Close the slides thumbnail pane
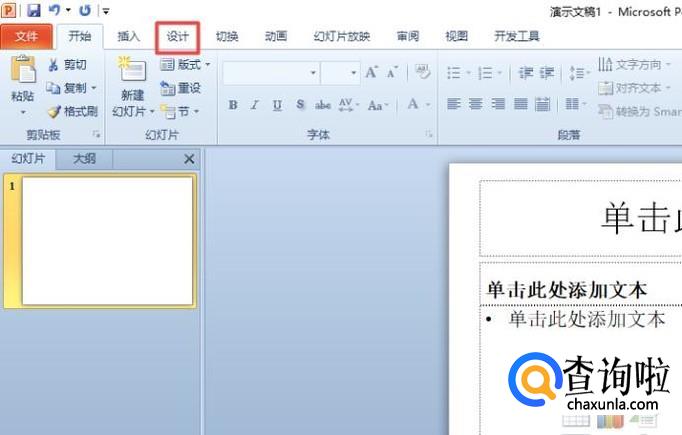682x435 pixels. click(189, 159)
